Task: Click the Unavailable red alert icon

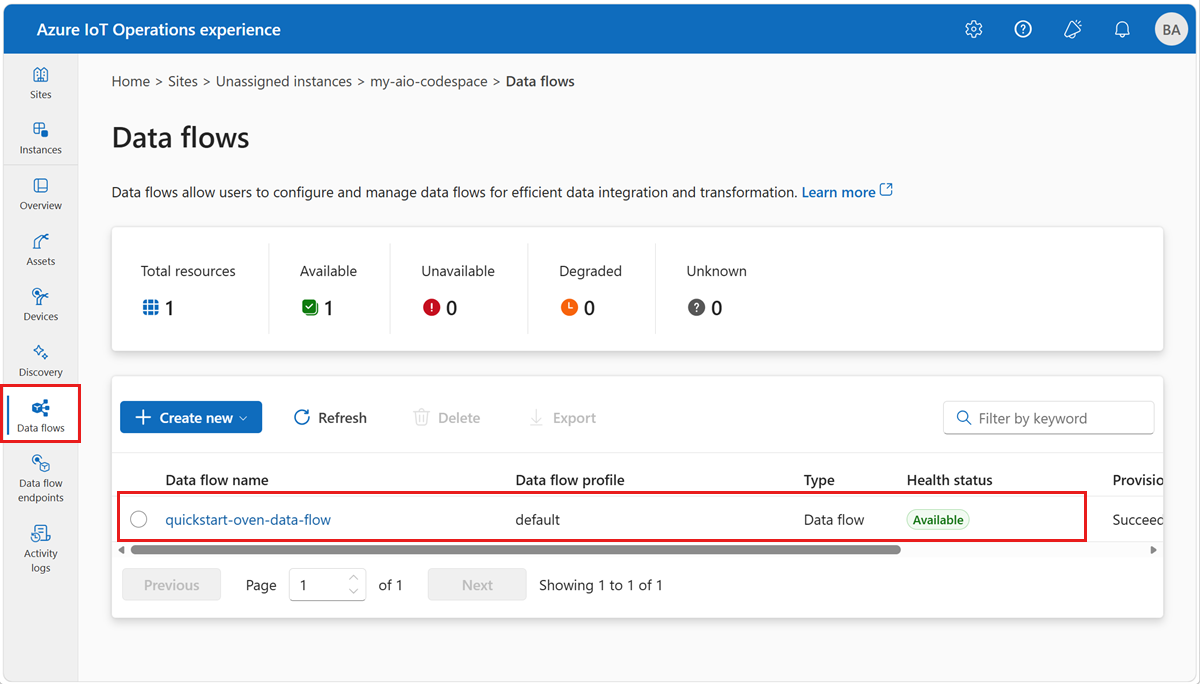Action: coord(431,308)
